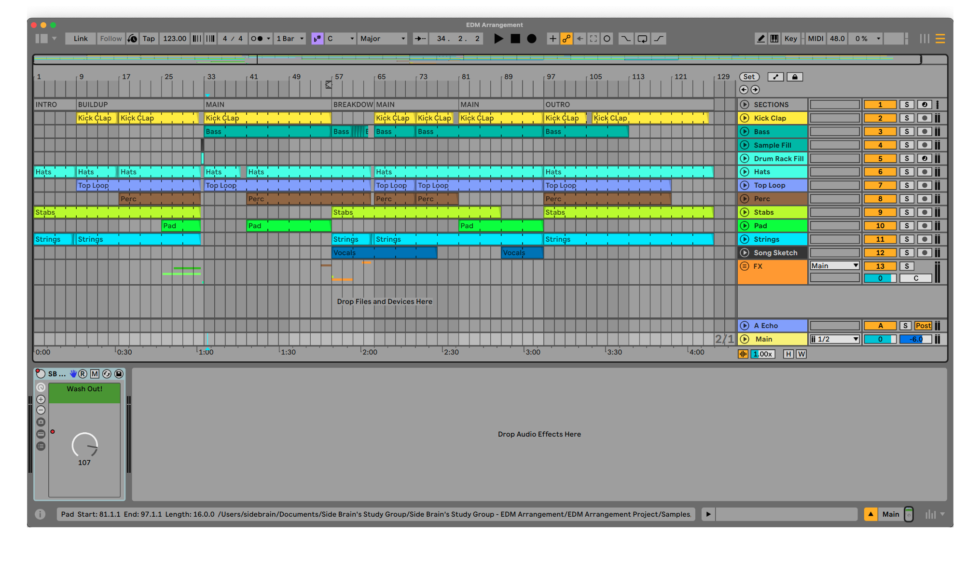Click the tempo nudge down icon
The width and height of the screenshot is (980, 563).
(197, 39)
